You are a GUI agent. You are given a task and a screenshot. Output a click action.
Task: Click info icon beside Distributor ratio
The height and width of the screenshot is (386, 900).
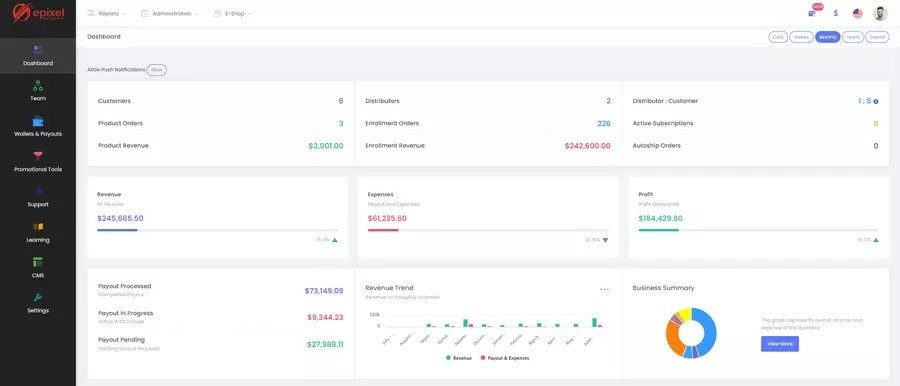click(x=876, y=101)
